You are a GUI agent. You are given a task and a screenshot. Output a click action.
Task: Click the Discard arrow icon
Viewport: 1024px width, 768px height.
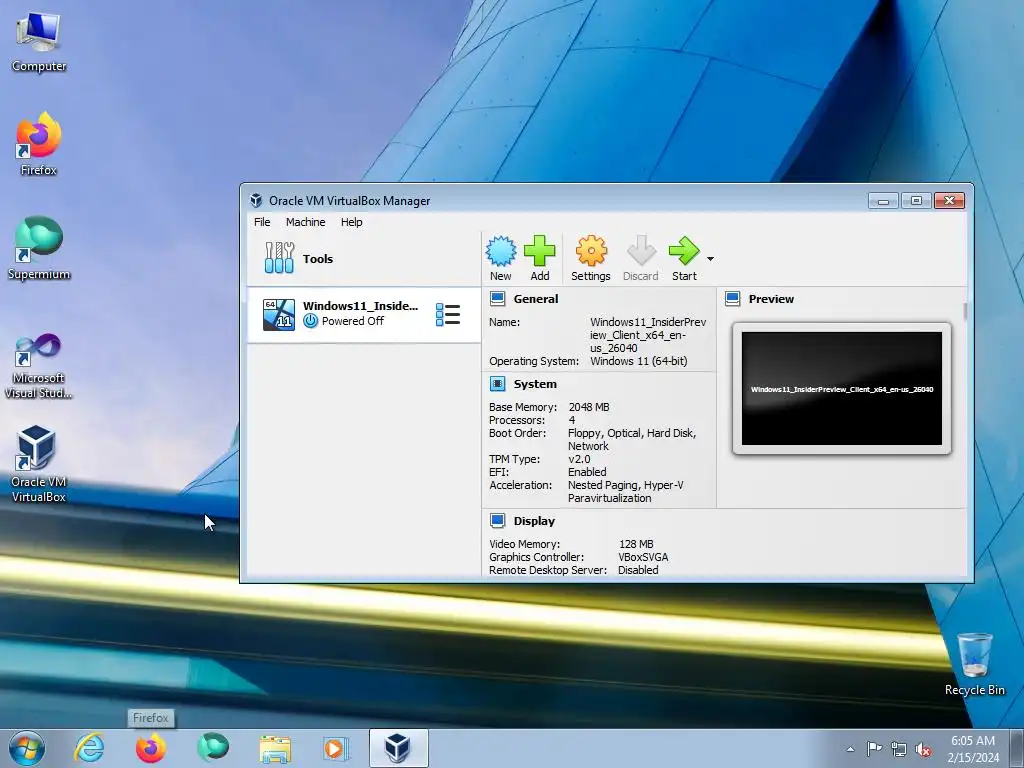(641, 251)
